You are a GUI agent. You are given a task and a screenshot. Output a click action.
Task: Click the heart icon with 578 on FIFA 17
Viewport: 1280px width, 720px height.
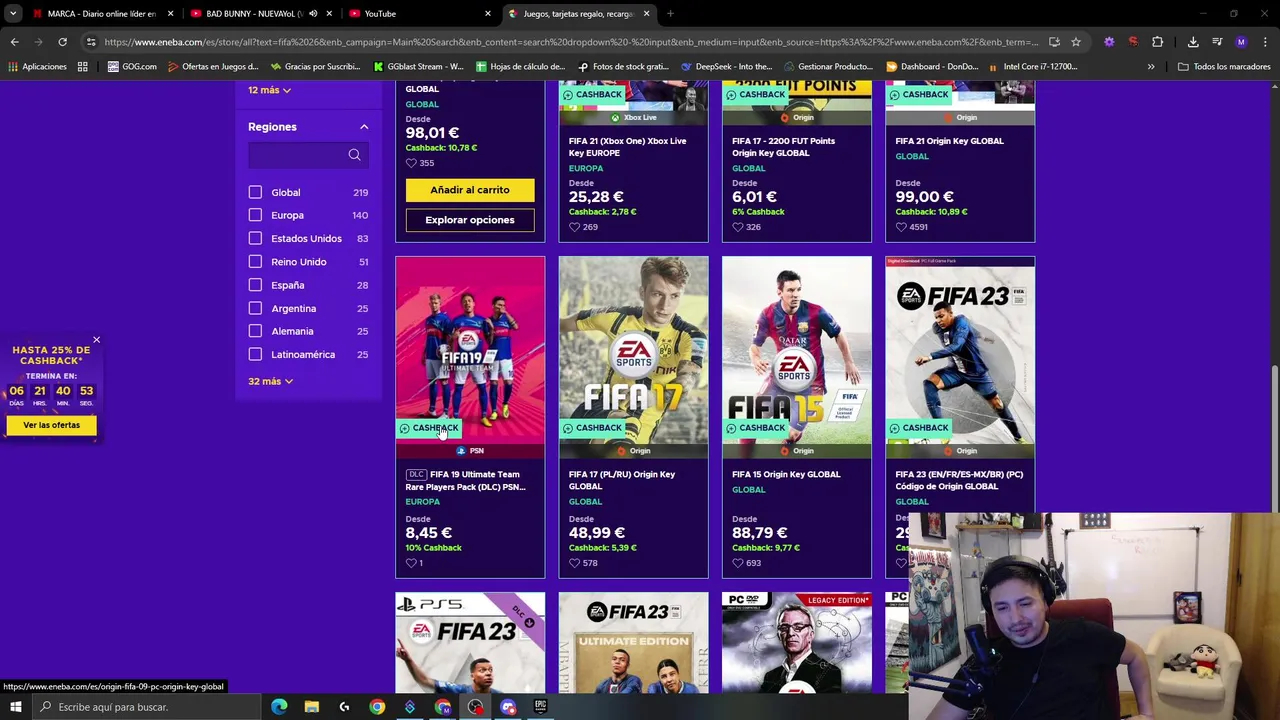[x=574, y=563]
